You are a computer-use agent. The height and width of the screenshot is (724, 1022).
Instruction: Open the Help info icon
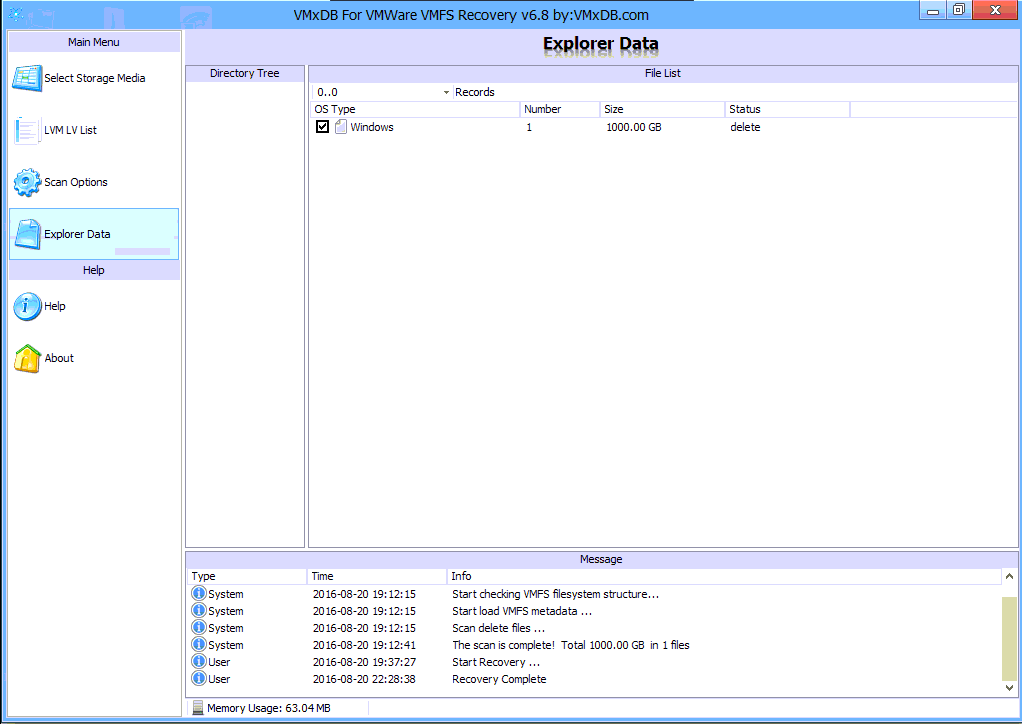coord(27,306)
